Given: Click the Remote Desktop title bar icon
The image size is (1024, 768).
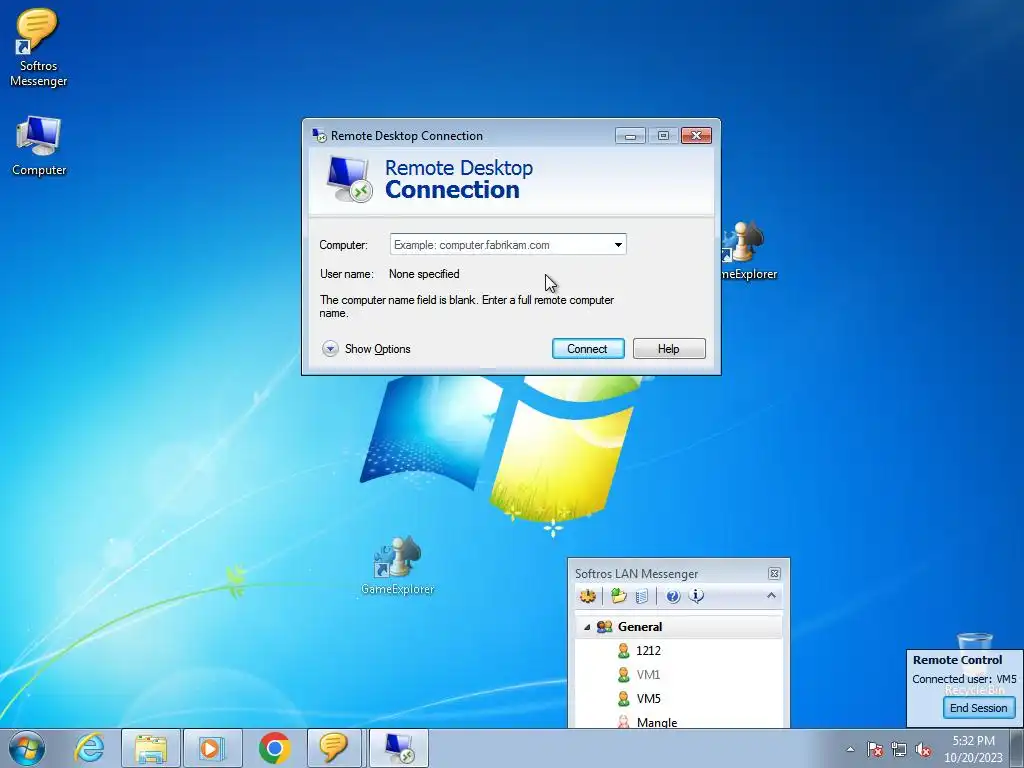Looking at the screenshot, I should point(319,135).
